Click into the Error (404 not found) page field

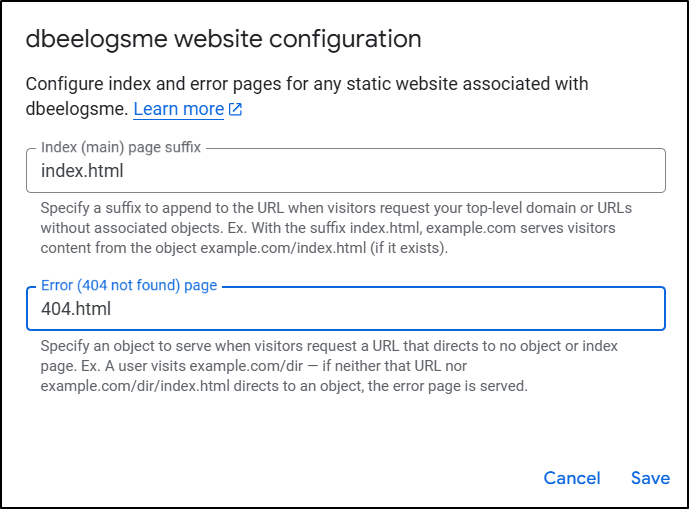coord(345,309)
